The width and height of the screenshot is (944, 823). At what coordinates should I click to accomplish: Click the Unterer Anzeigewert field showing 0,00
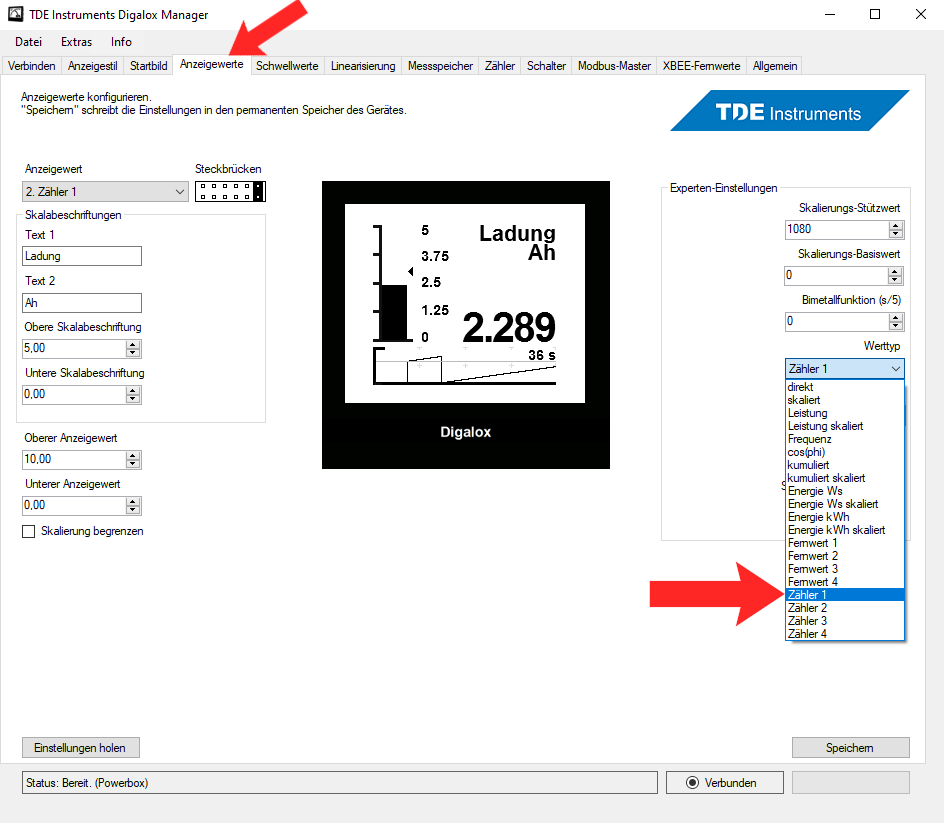[x=74, y=505]
